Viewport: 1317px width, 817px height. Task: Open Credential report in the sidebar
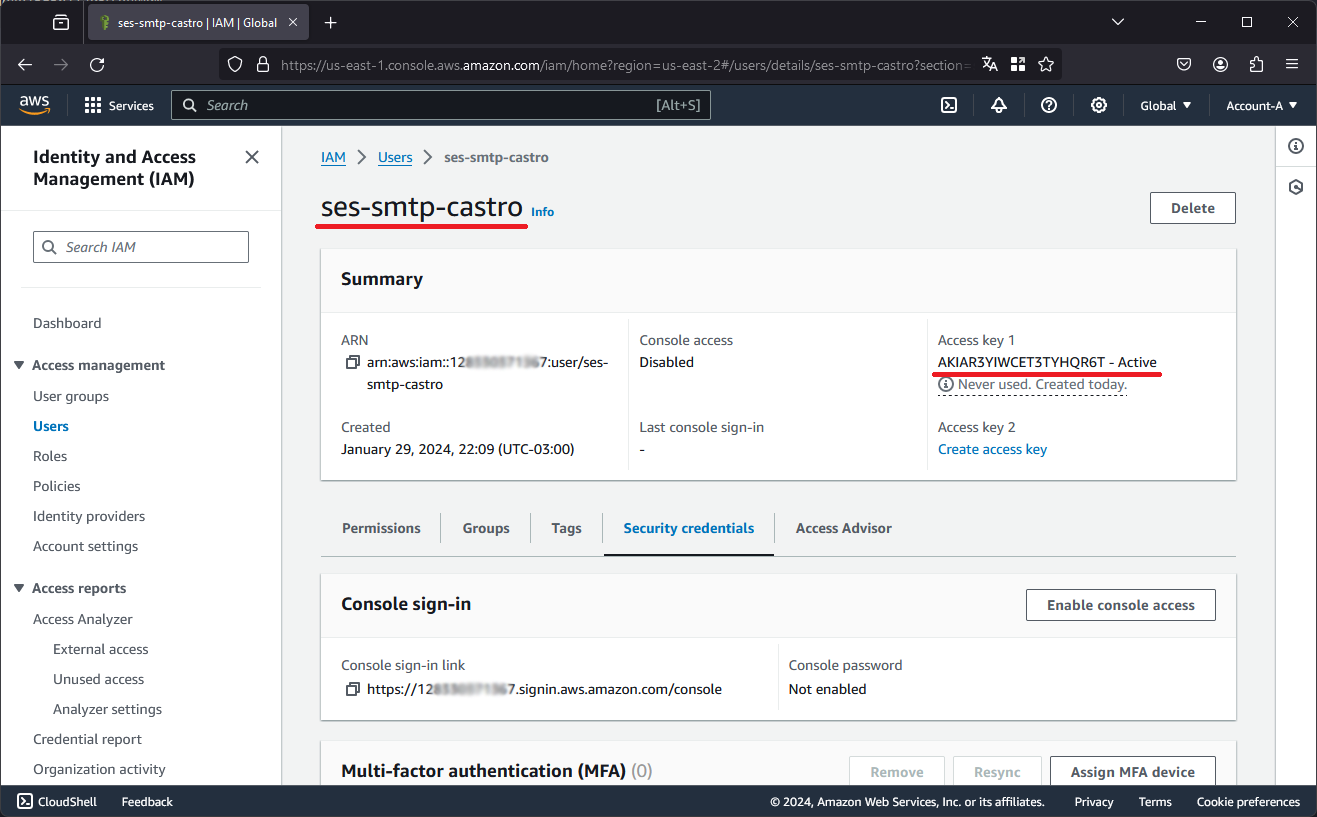88,739
